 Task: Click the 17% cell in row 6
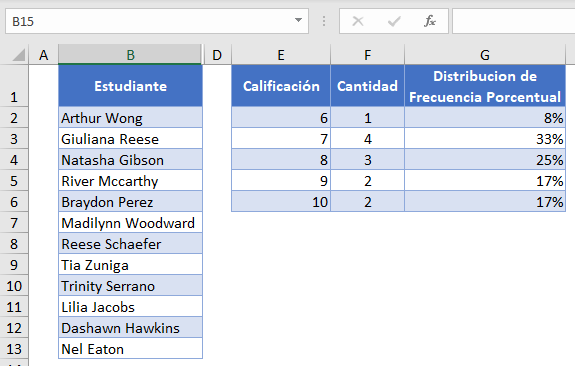[x=485, y=202]
